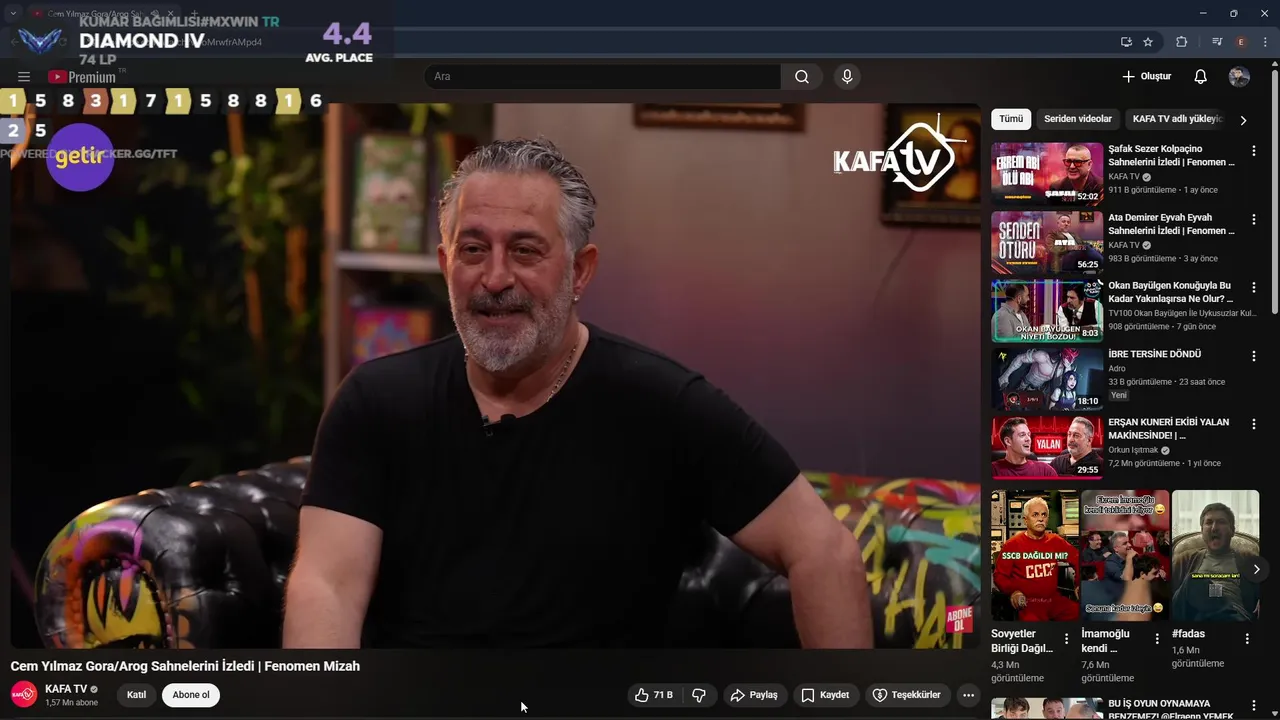Click Şafak Sezer Kolpaçino video title

click(x=1171, y=155)
